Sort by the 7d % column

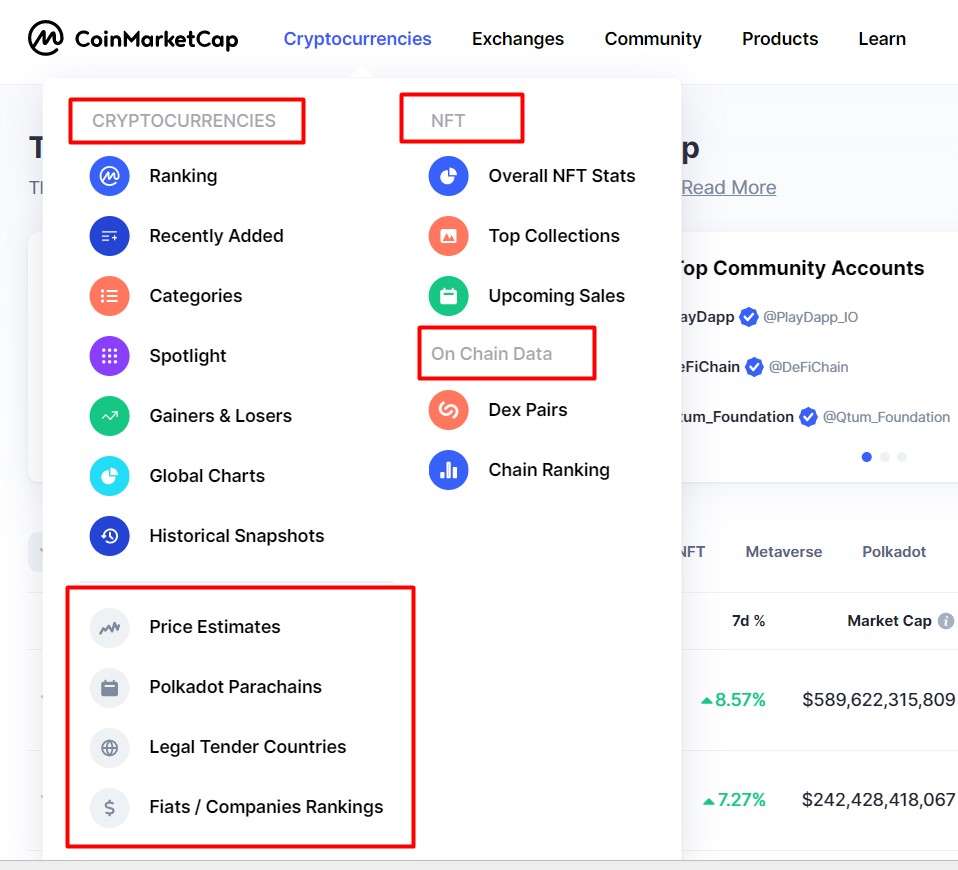[748, 621]
